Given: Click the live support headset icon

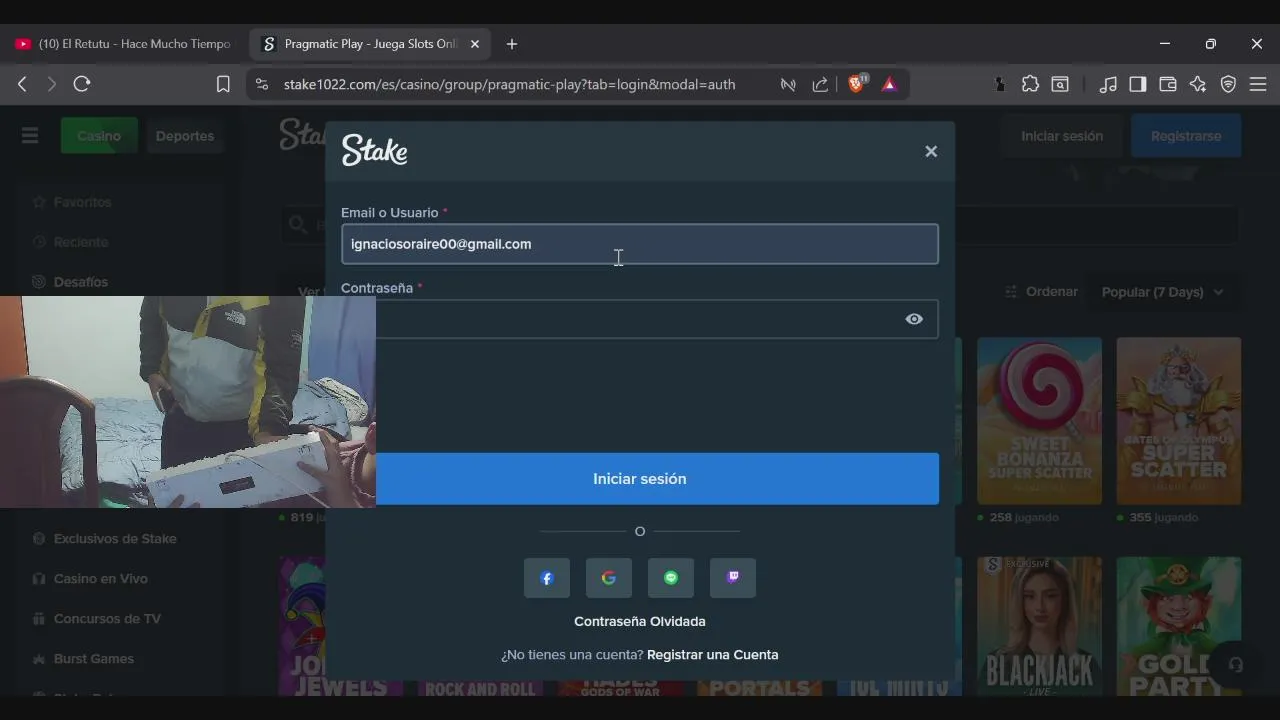Looking at the screenshot, I should [1236, 665].
